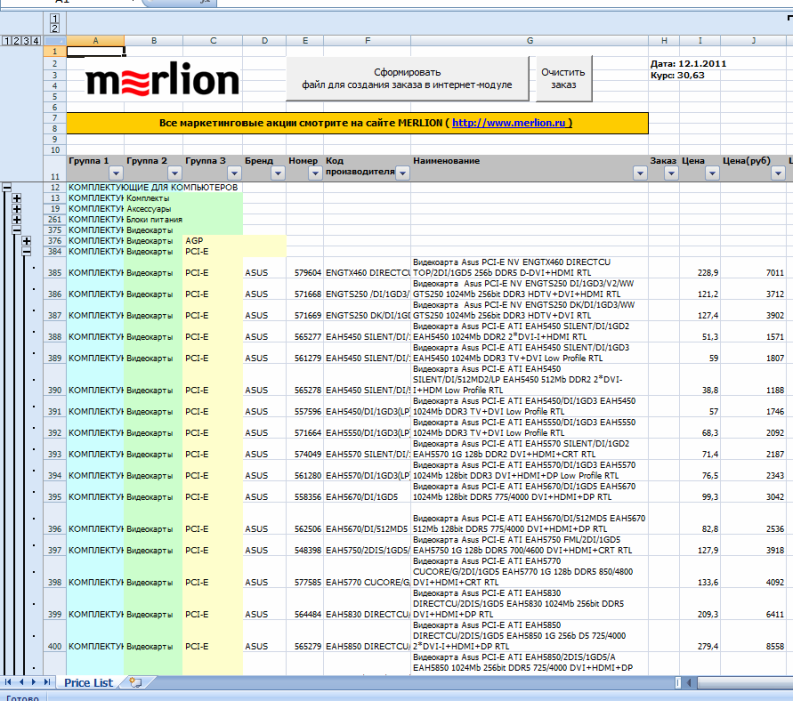Collapse the Видеокарты group at row 375
Image resolution: width=793 pixels, height=701 pixels.
click(x=17, y=230)
